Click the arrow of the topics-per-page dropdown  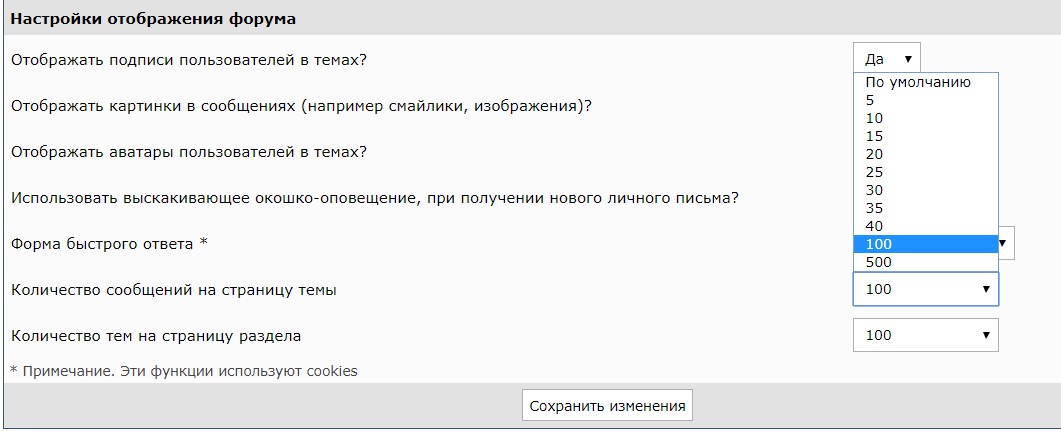[x=986, y=335]
